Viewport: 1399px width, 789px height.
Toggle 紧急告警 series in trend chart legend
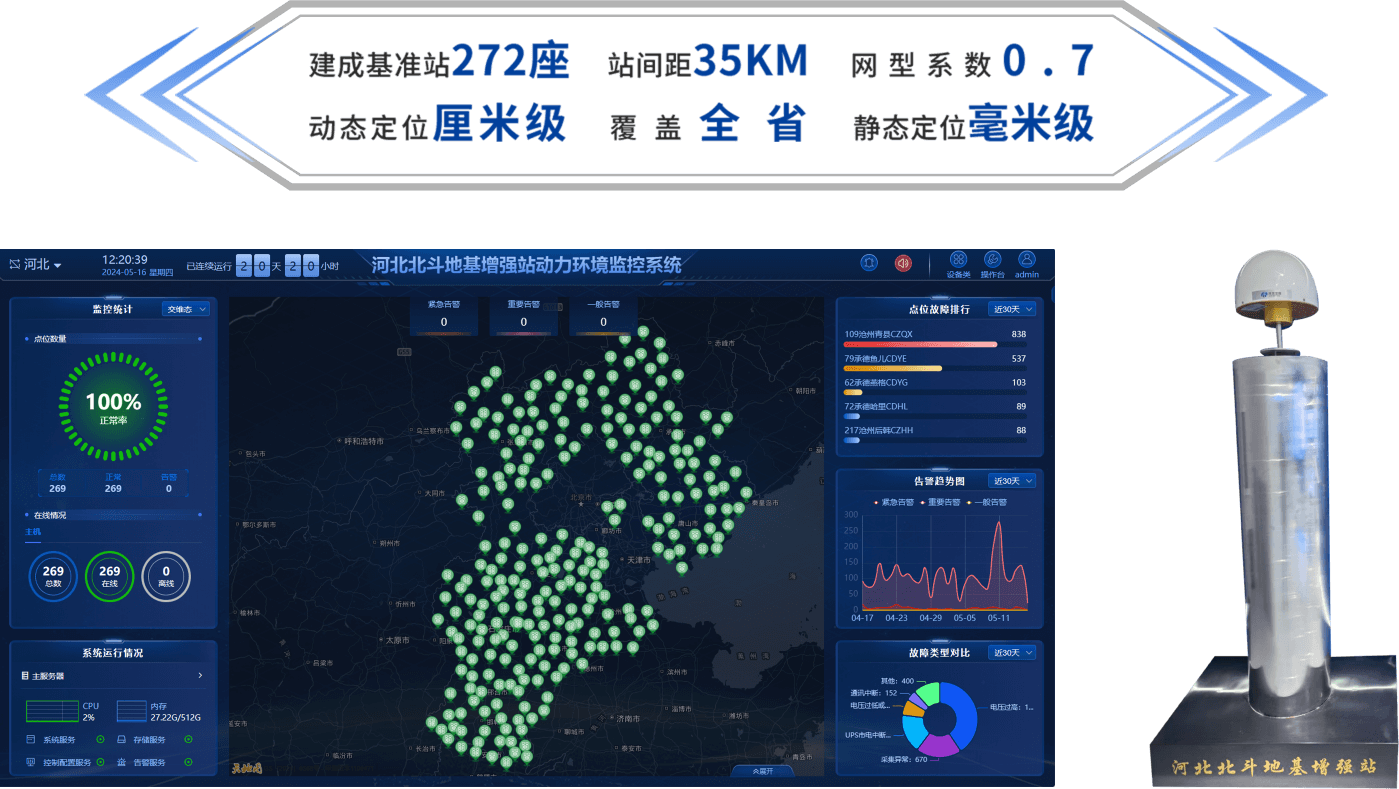895,502
